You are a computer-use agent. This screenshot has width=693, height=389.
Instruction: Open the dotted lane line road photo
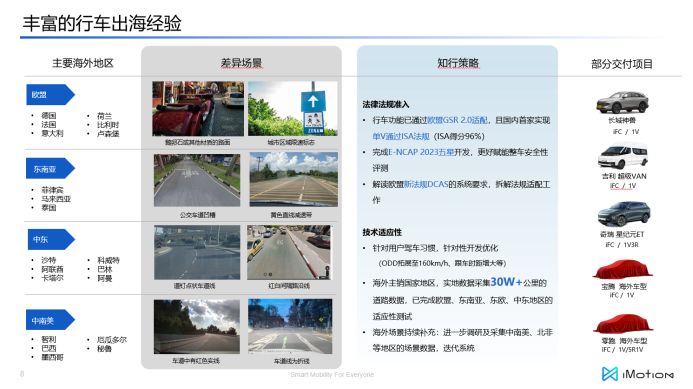click(x=197, y=252)
